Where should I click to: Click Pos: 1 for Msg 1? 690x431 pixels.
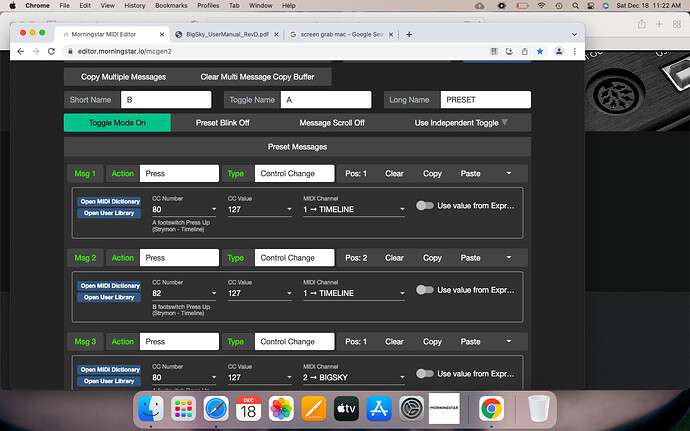pos(356,173)
